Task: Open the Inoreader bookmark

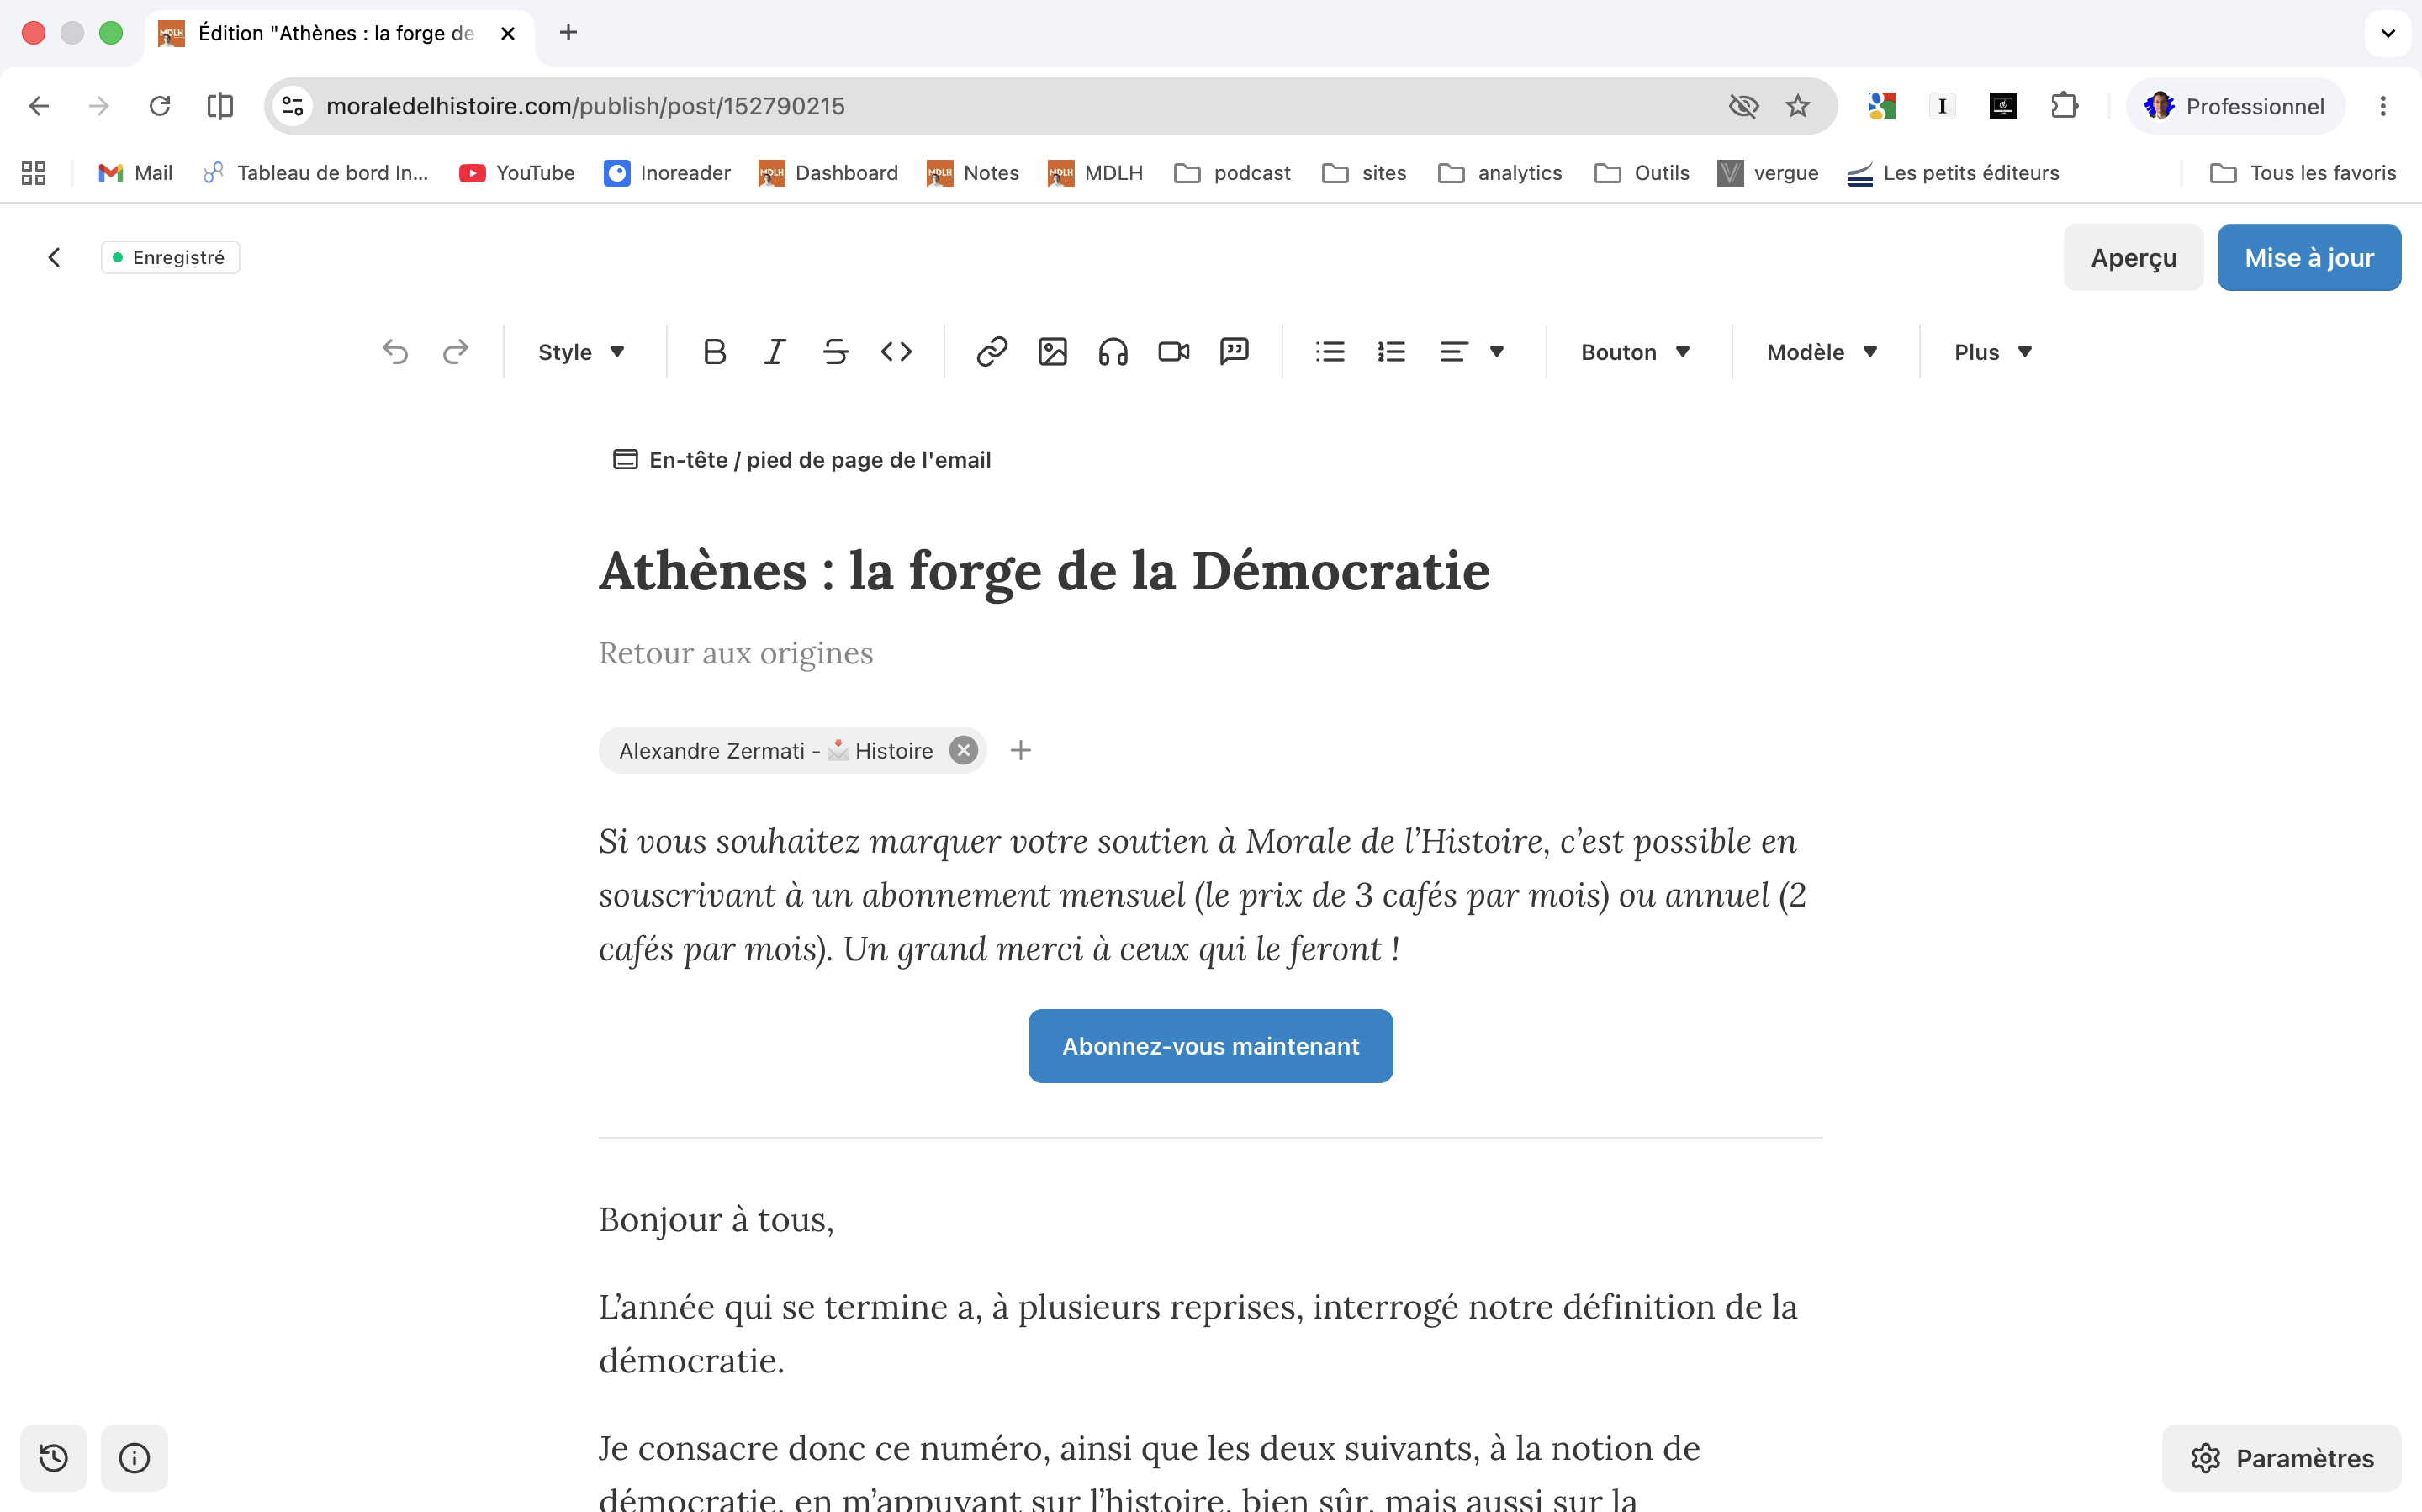Action: pyautogui.click(x=667, y=173)
